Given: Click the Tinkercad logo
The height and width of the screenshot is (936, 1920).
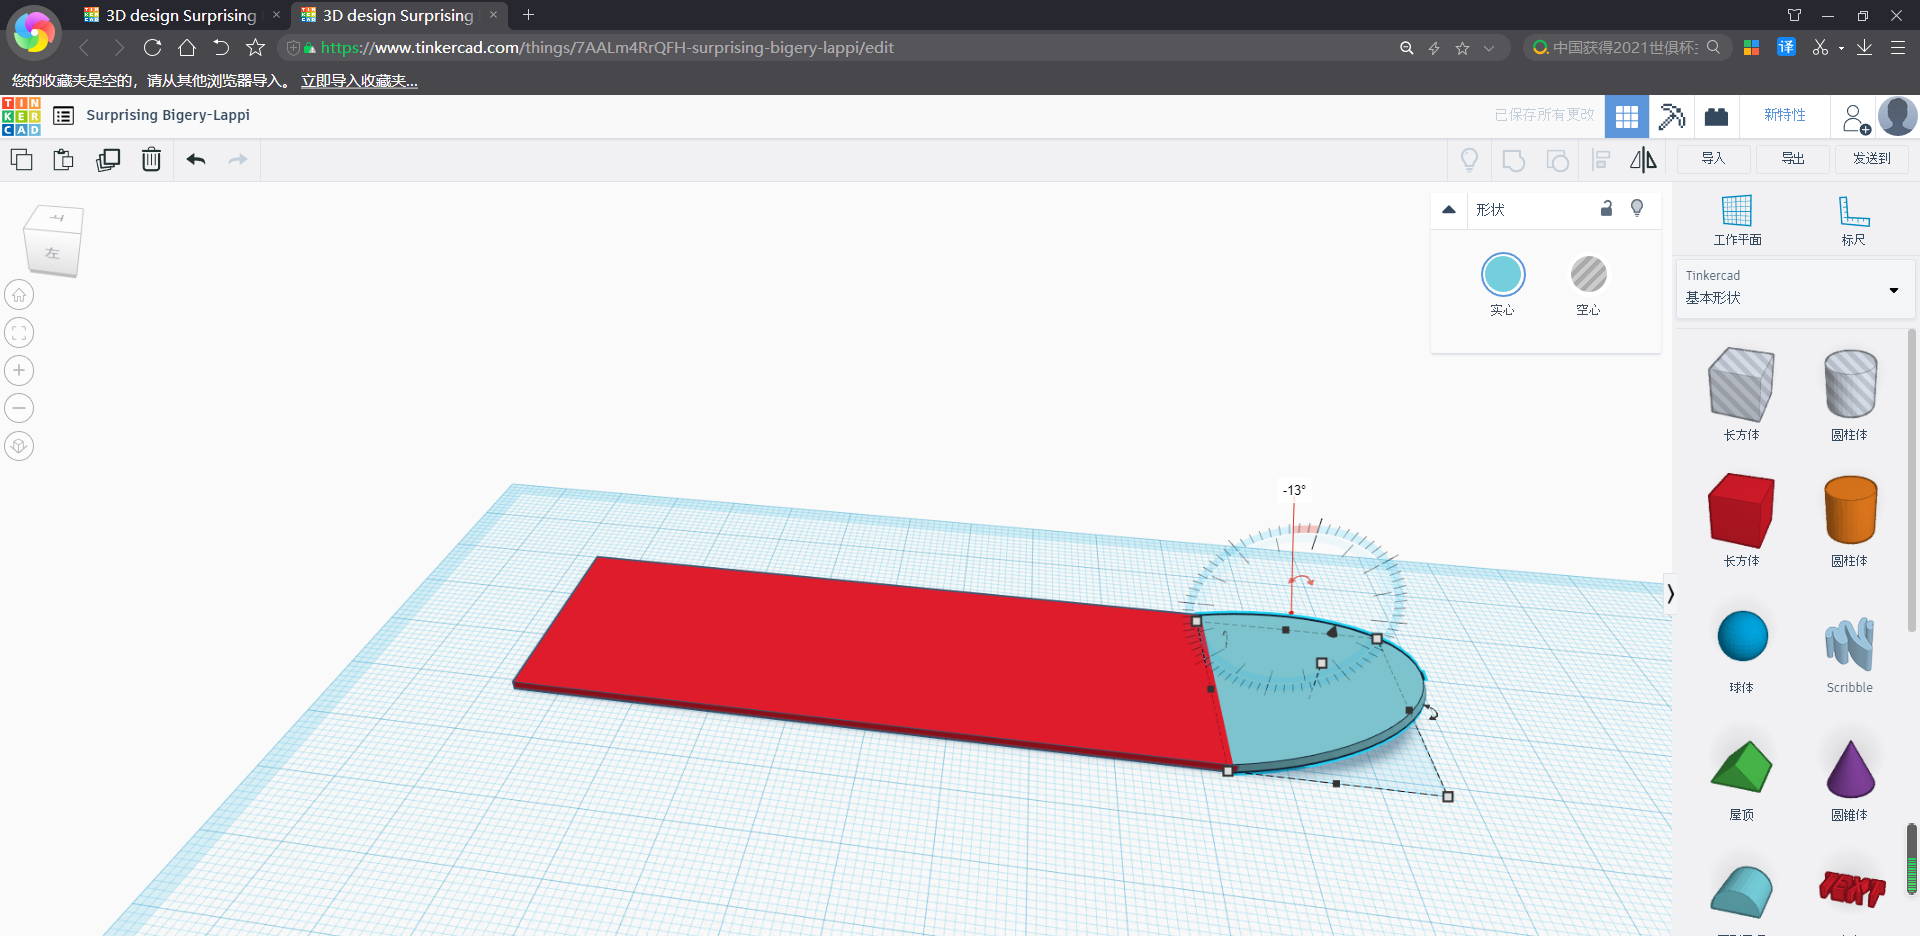Looking at the screenshot, I should (21, 116).
